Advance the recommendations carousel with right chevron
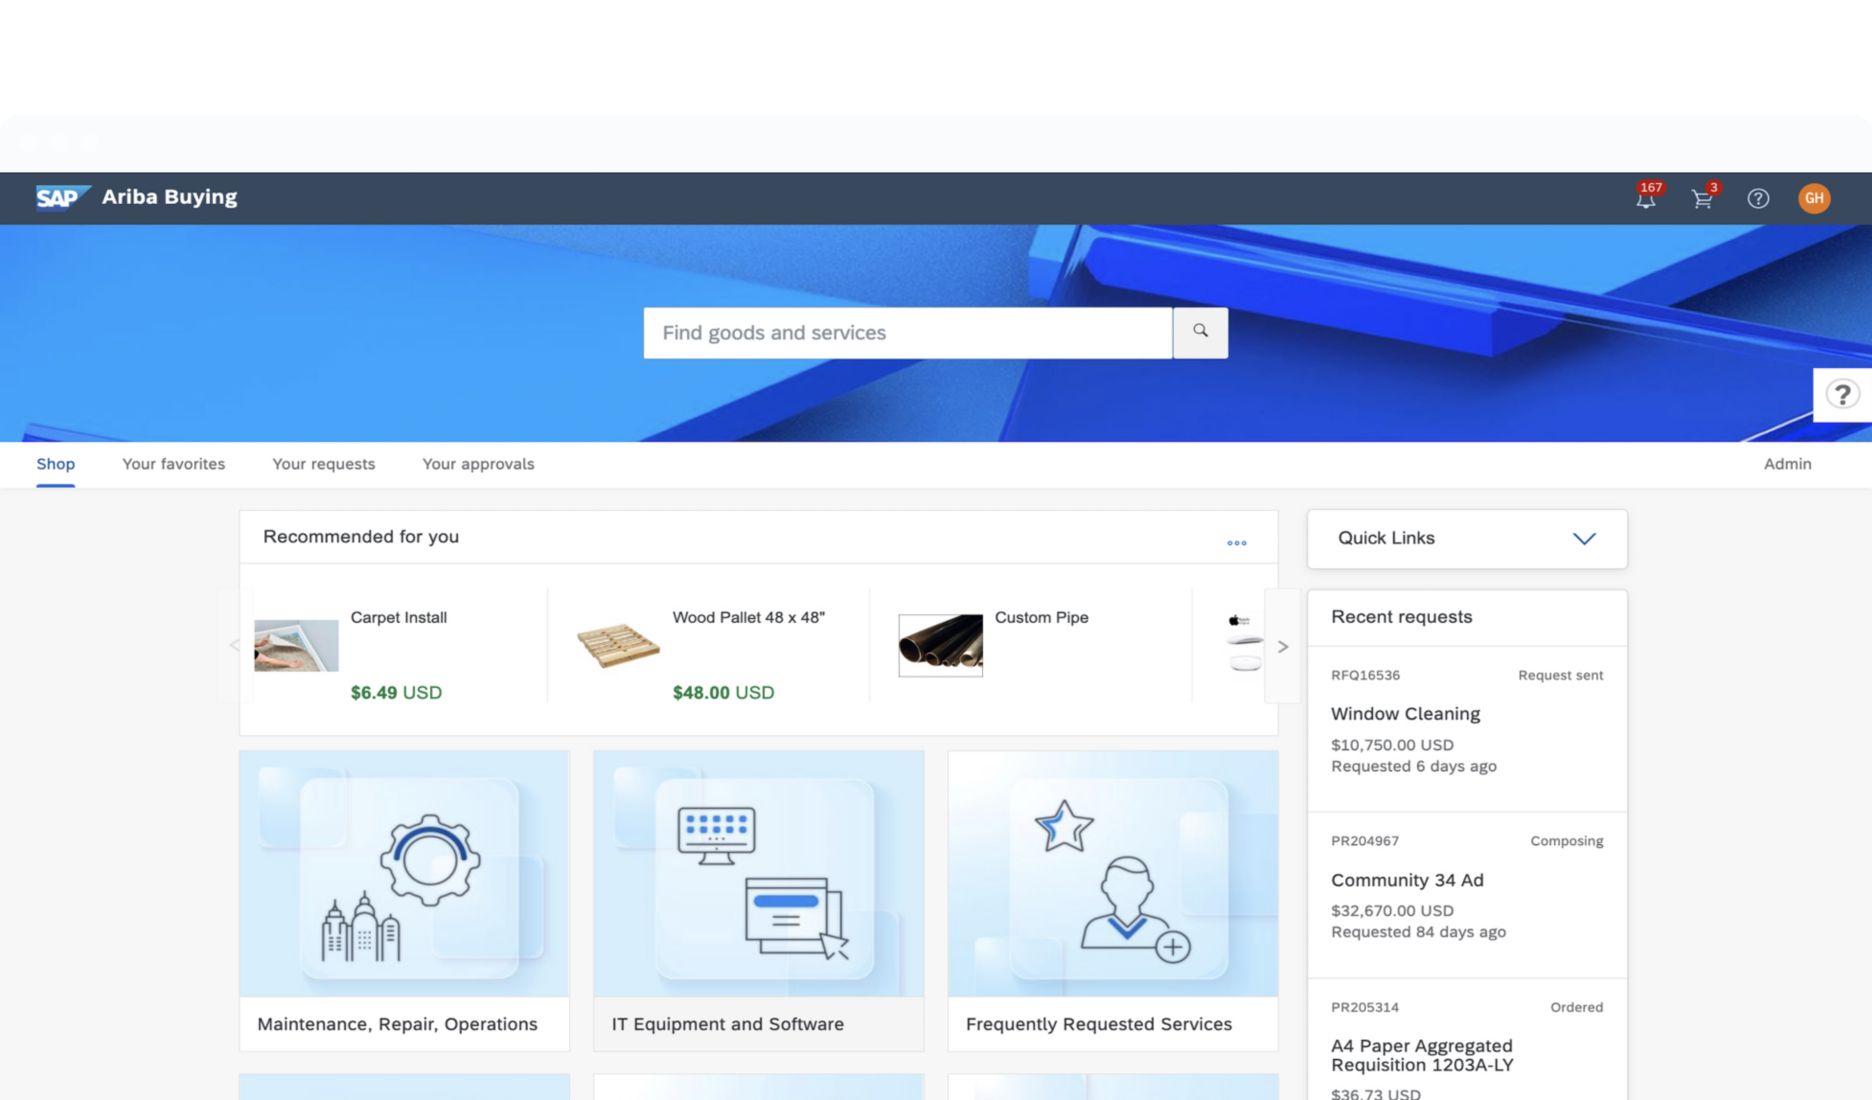The image size is (1872, 1100). click(x=1283, y=646)
